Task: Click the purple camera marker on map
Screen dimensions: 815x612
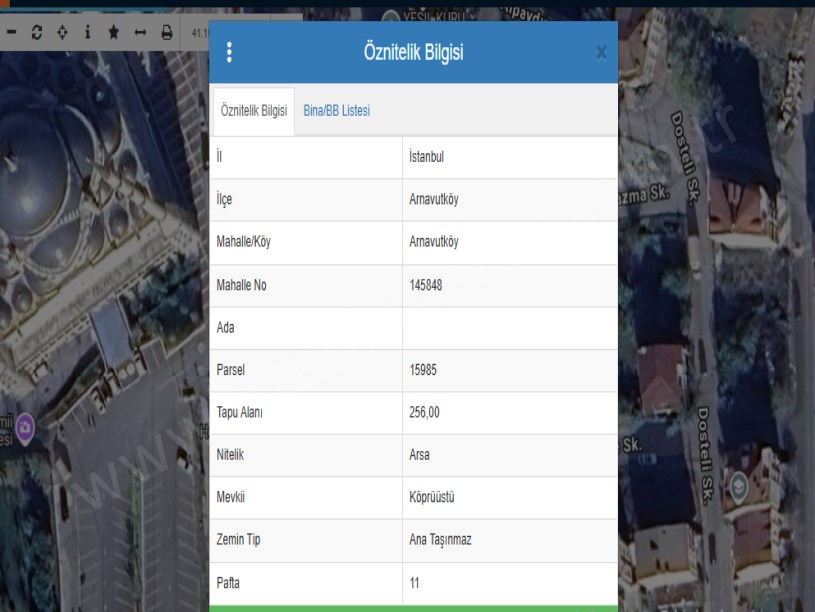Action: pos(26,428)
